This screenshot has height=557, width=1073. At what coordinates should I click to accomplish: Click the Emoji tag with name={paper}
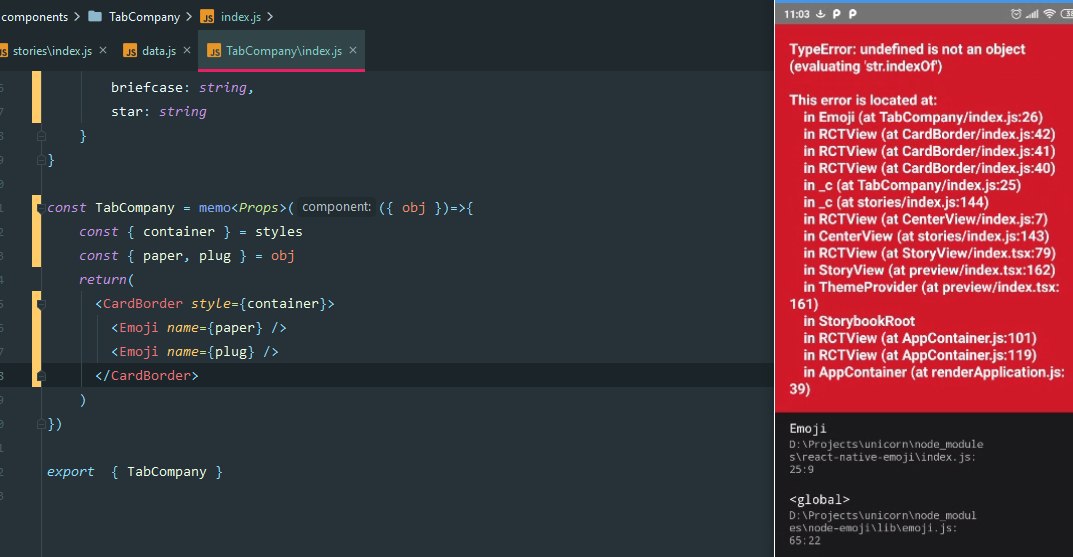[198, 328]
